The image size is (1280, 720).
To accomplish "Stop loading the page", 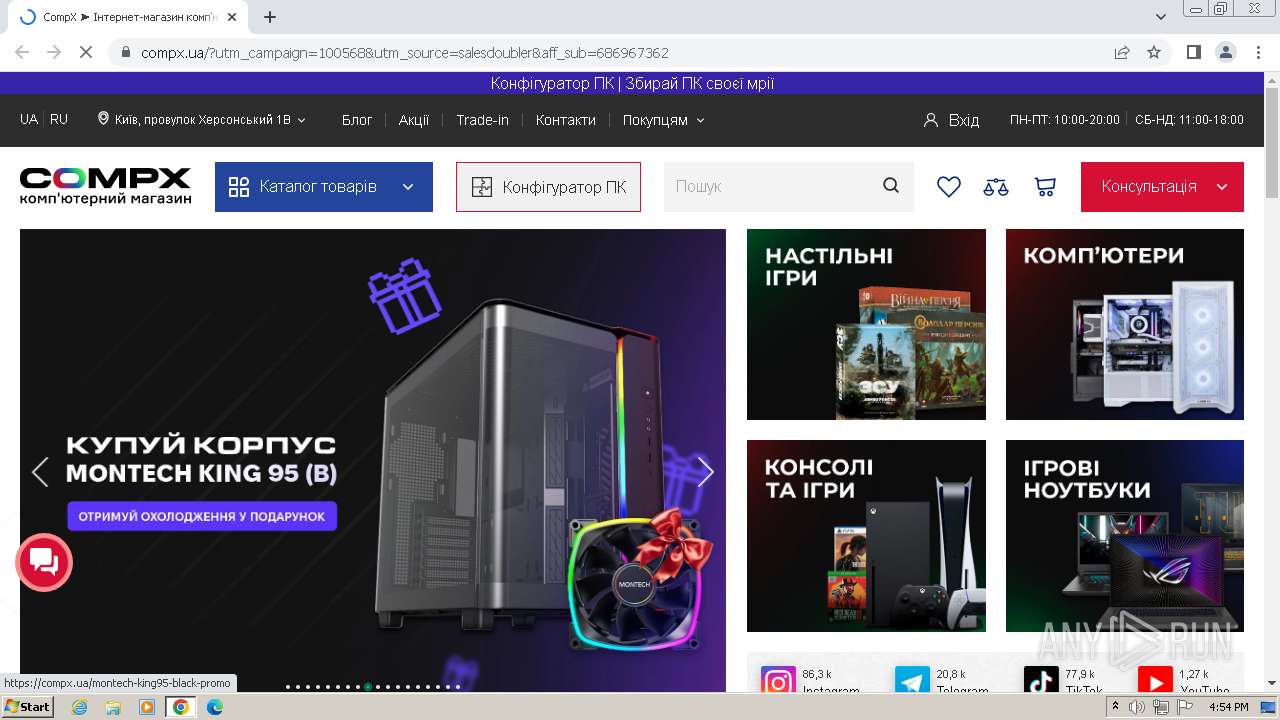I will (x=86, y=52).
